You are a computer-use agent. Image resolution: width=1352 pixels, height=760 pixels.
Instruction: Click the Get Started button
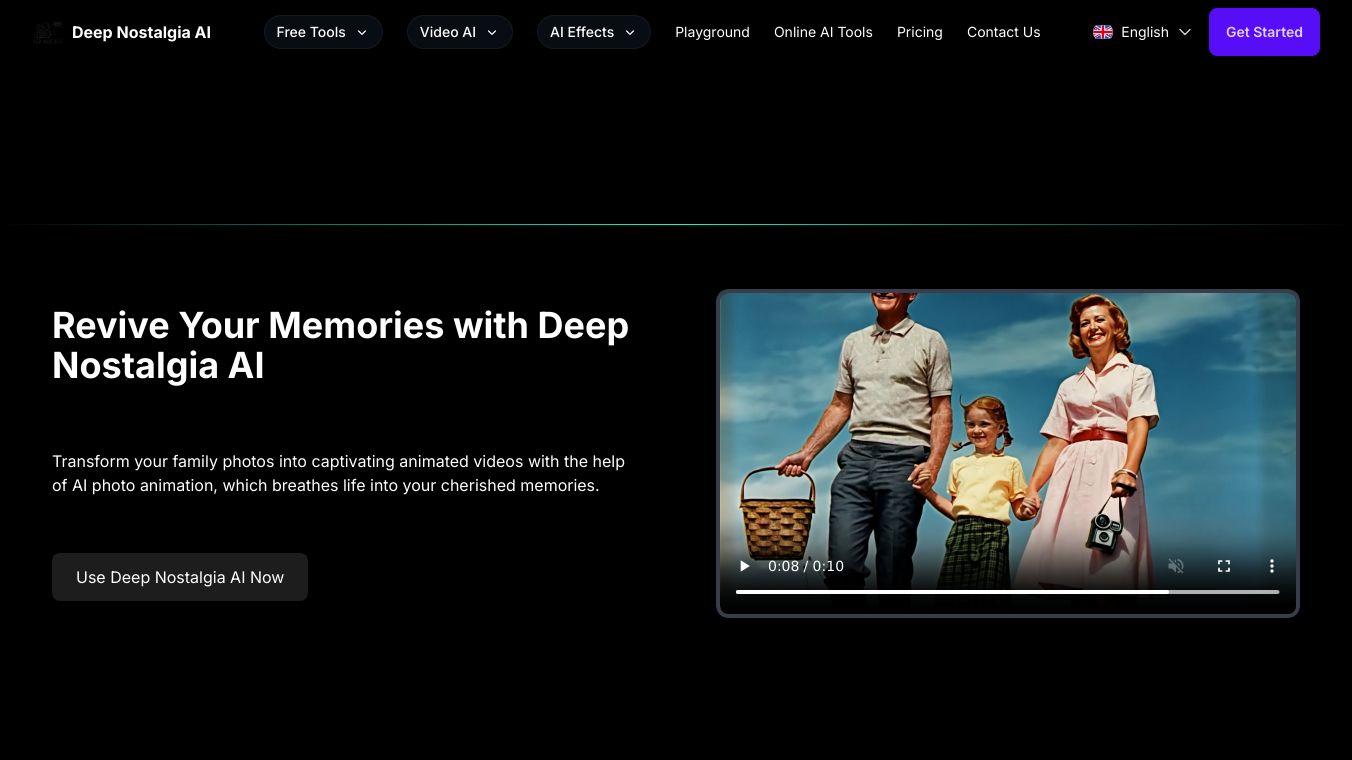click(x=1264, y=32)
